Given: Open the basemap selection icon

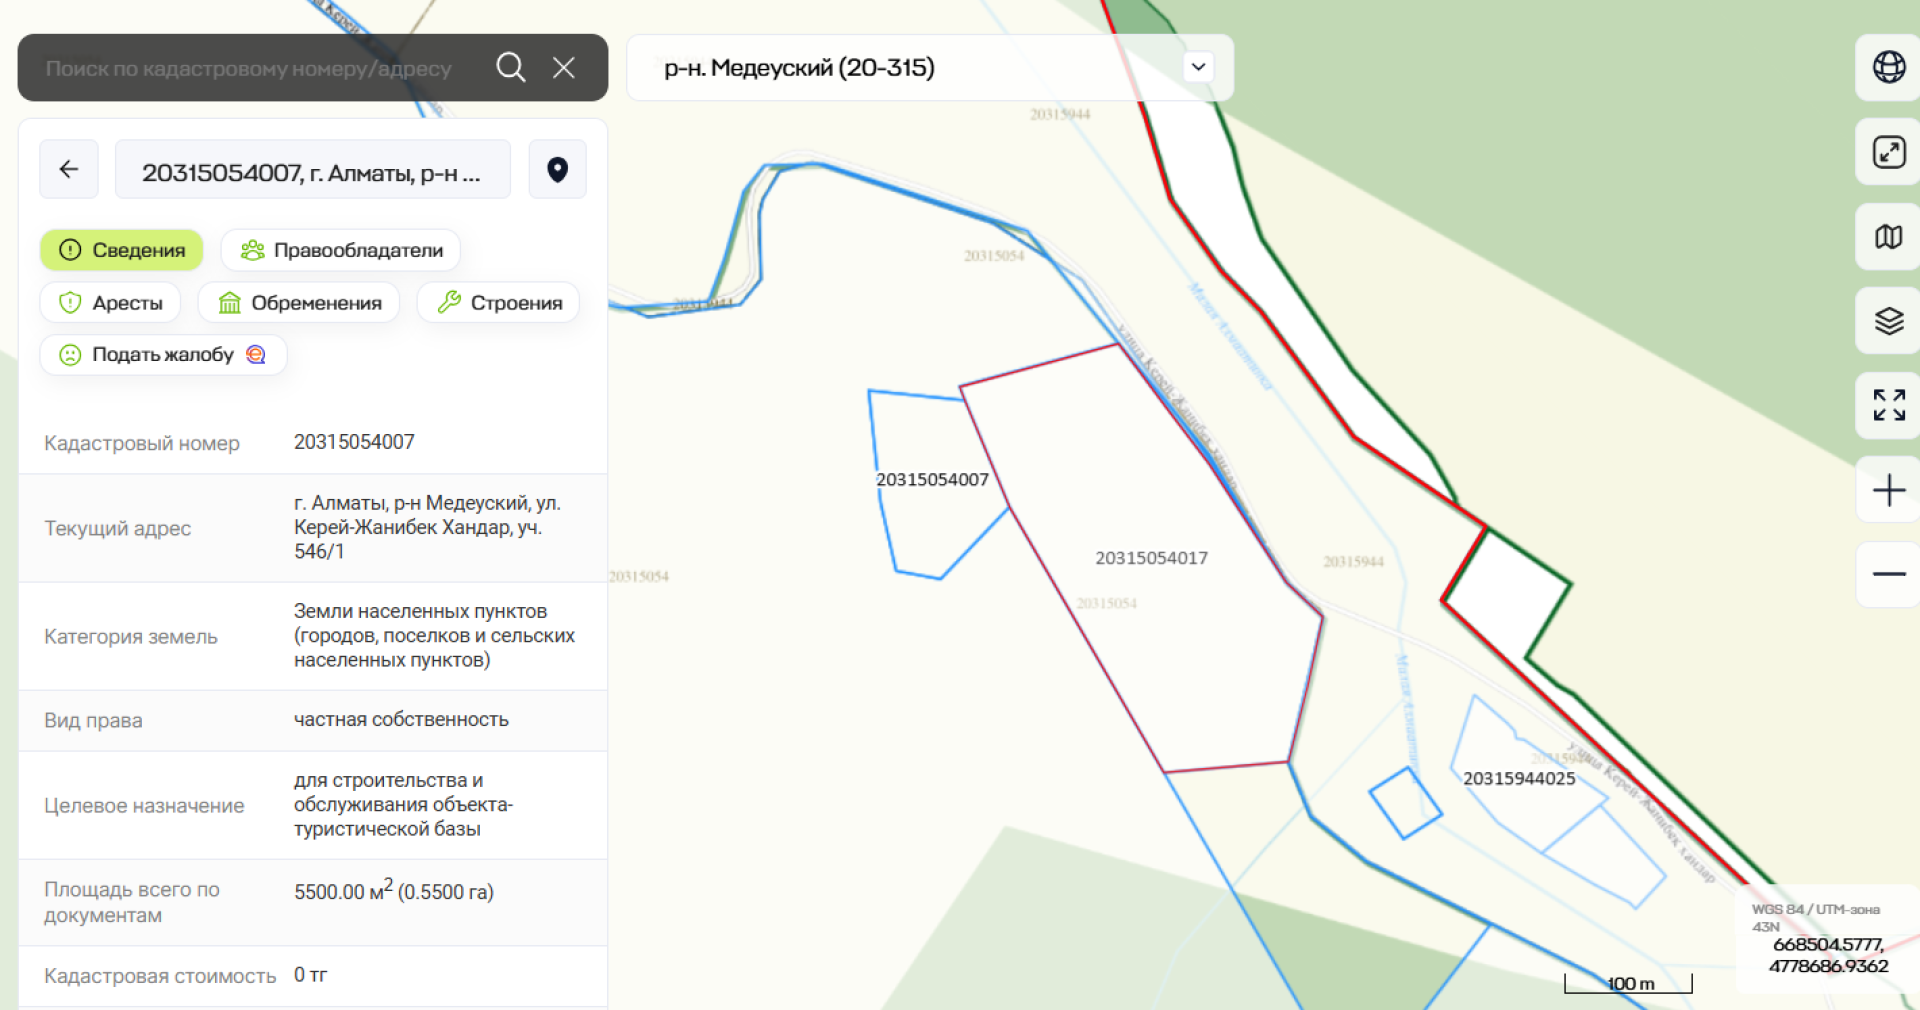Looking at the screenshot, I should (1888, 237).
